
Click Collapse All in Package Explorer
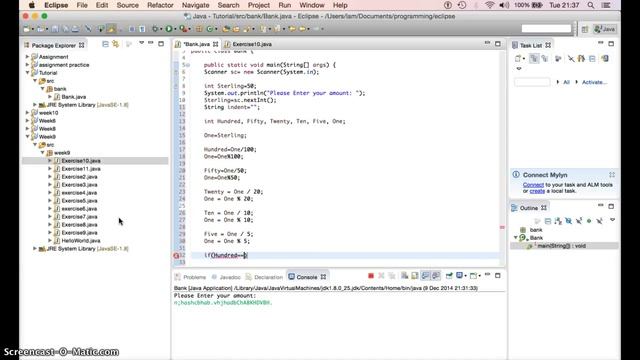pos(105,44)
